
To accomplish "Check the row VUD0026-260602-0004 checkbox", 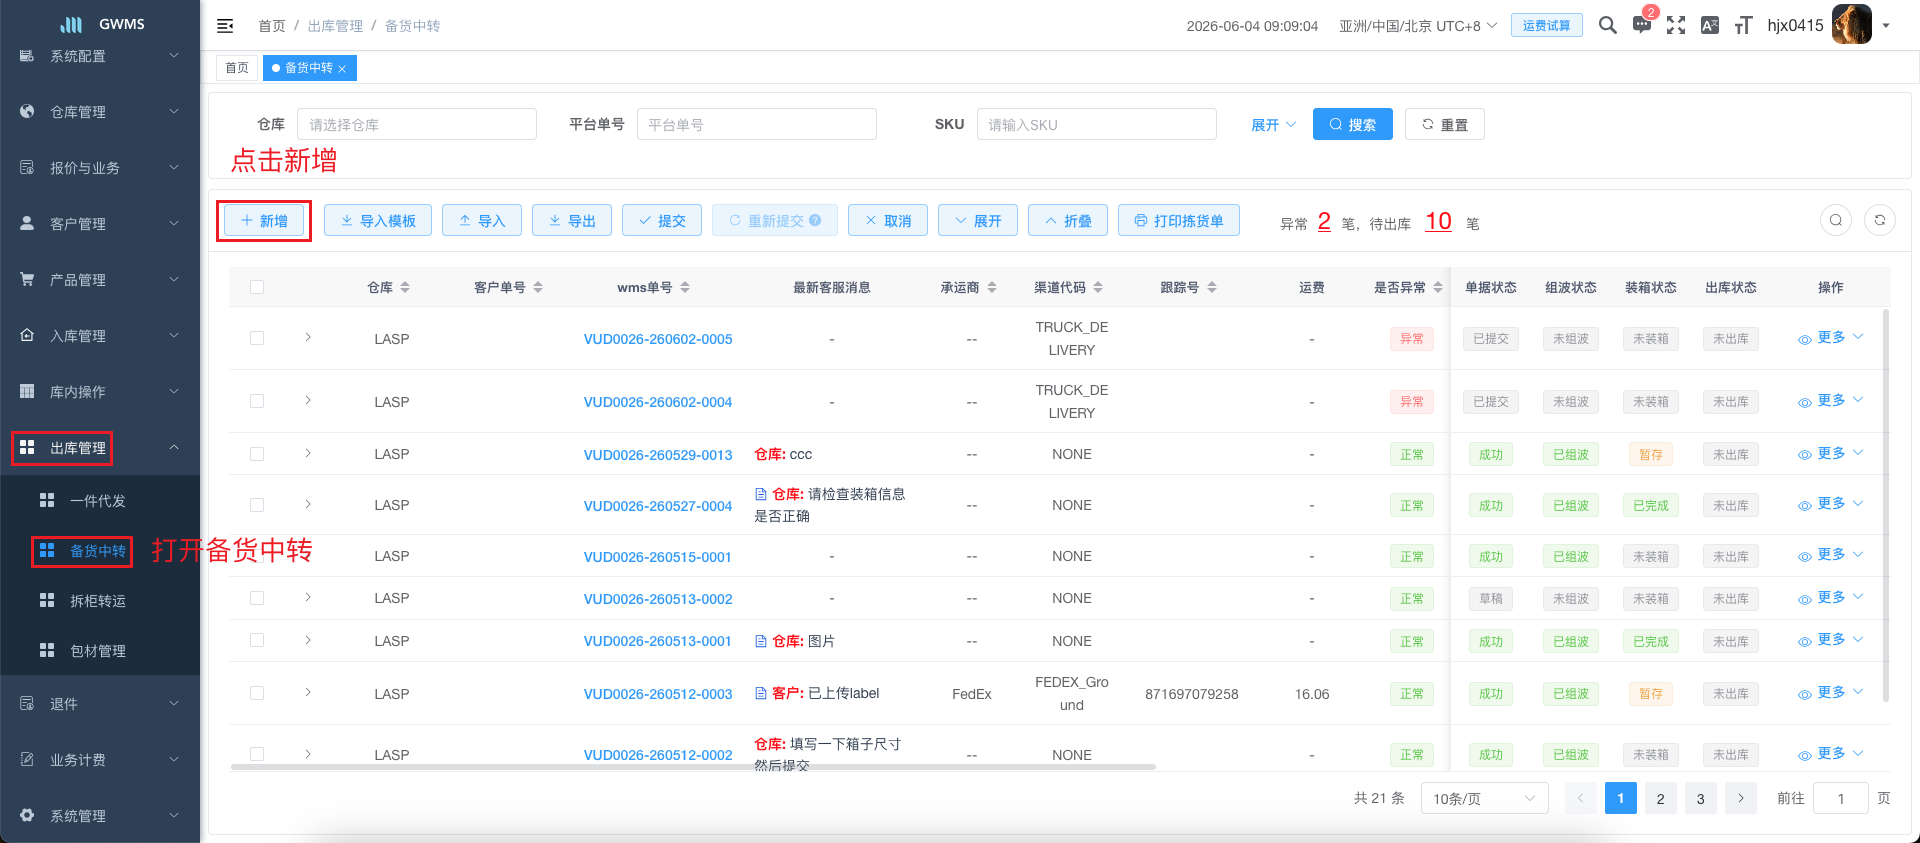I will pyautogui.click(x=257, y=401).
